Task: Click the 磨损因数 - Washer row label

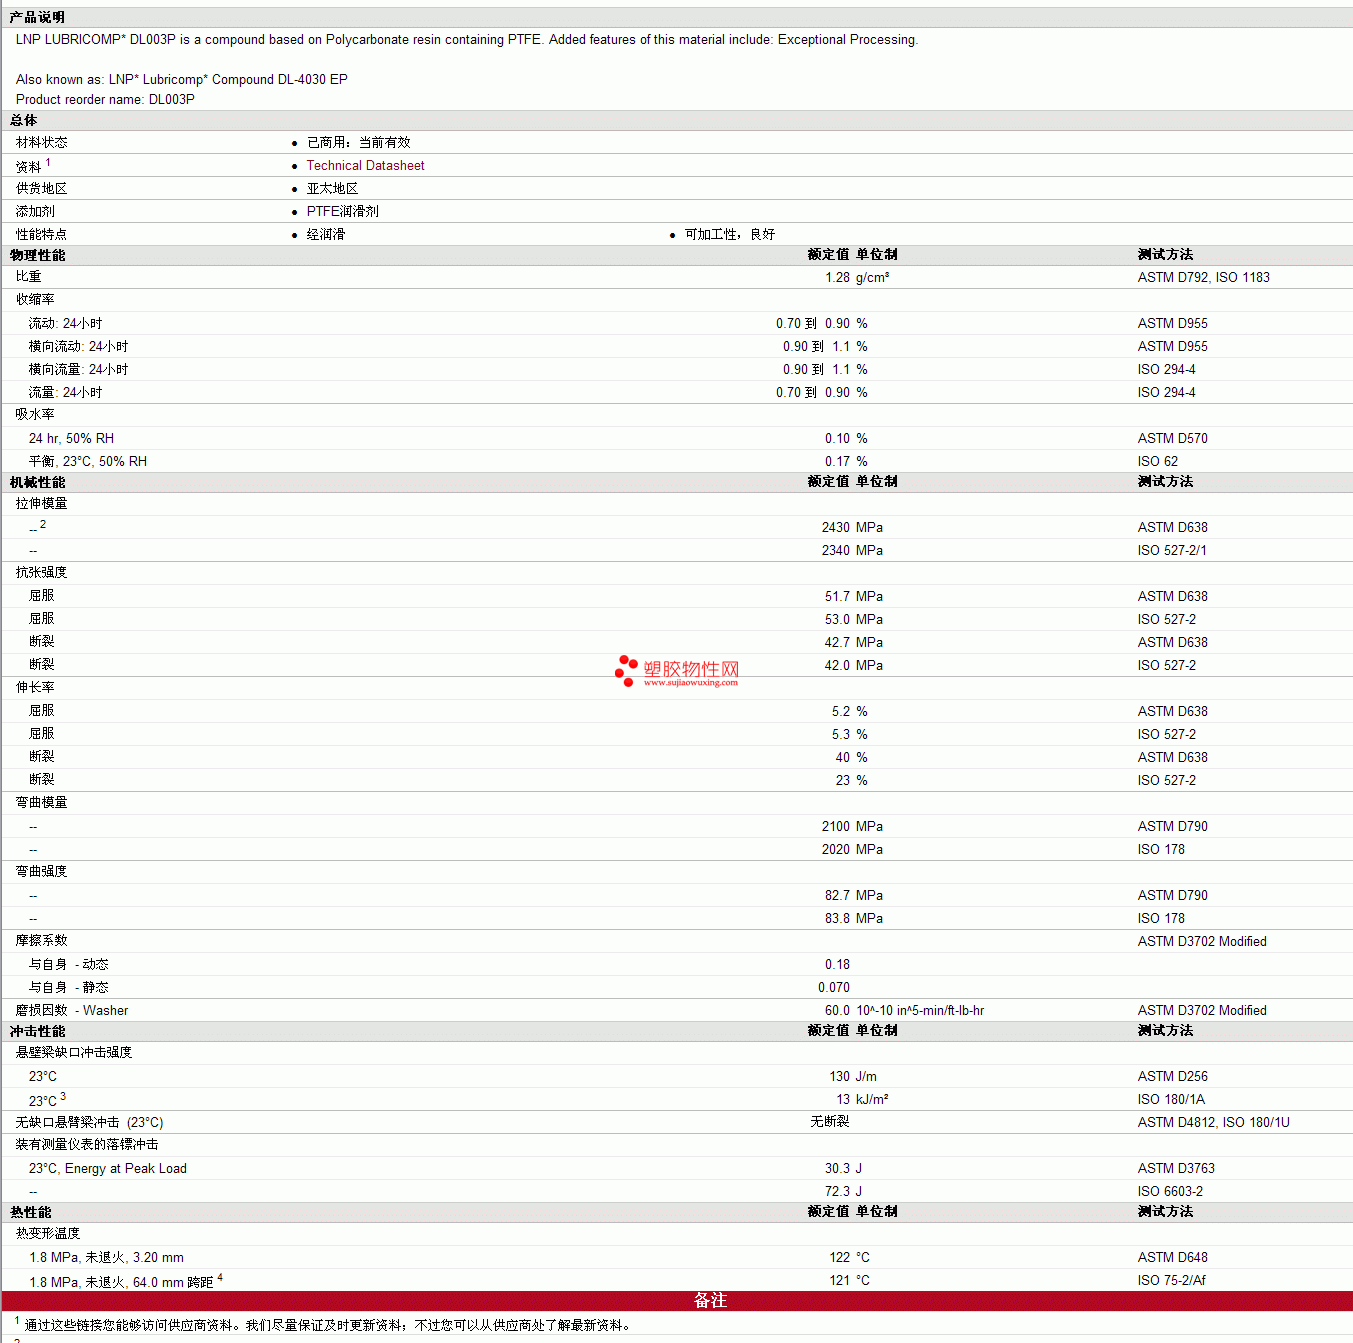Action: pyautogui.click(x=71, y=1011)
